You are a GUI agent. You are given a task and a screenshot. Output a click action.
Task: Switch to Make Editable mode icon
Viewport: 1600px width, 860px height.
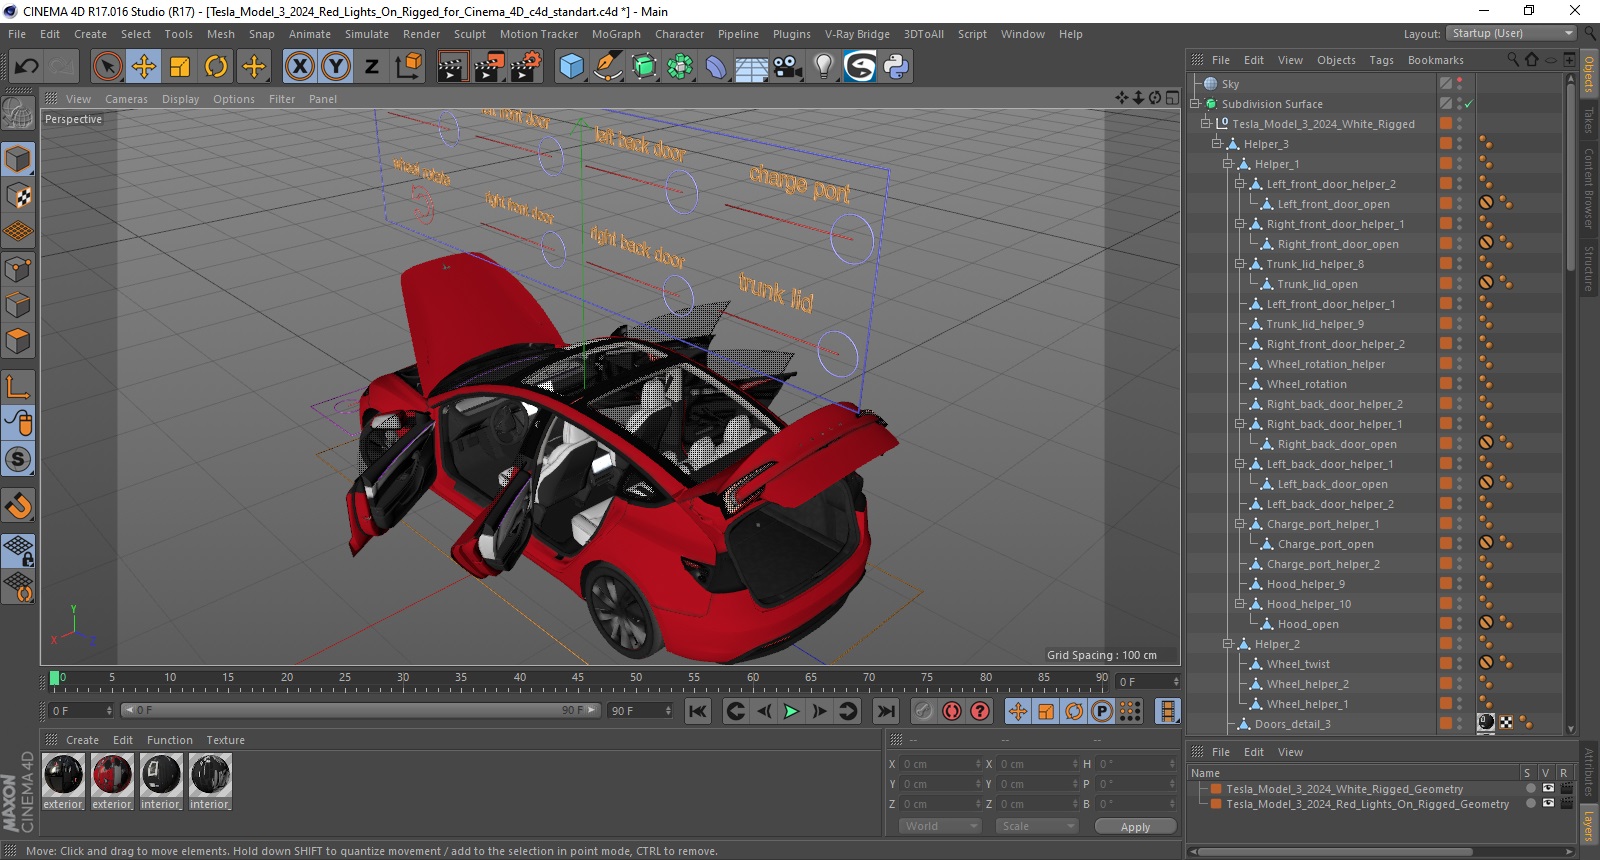tap(18, 115)
